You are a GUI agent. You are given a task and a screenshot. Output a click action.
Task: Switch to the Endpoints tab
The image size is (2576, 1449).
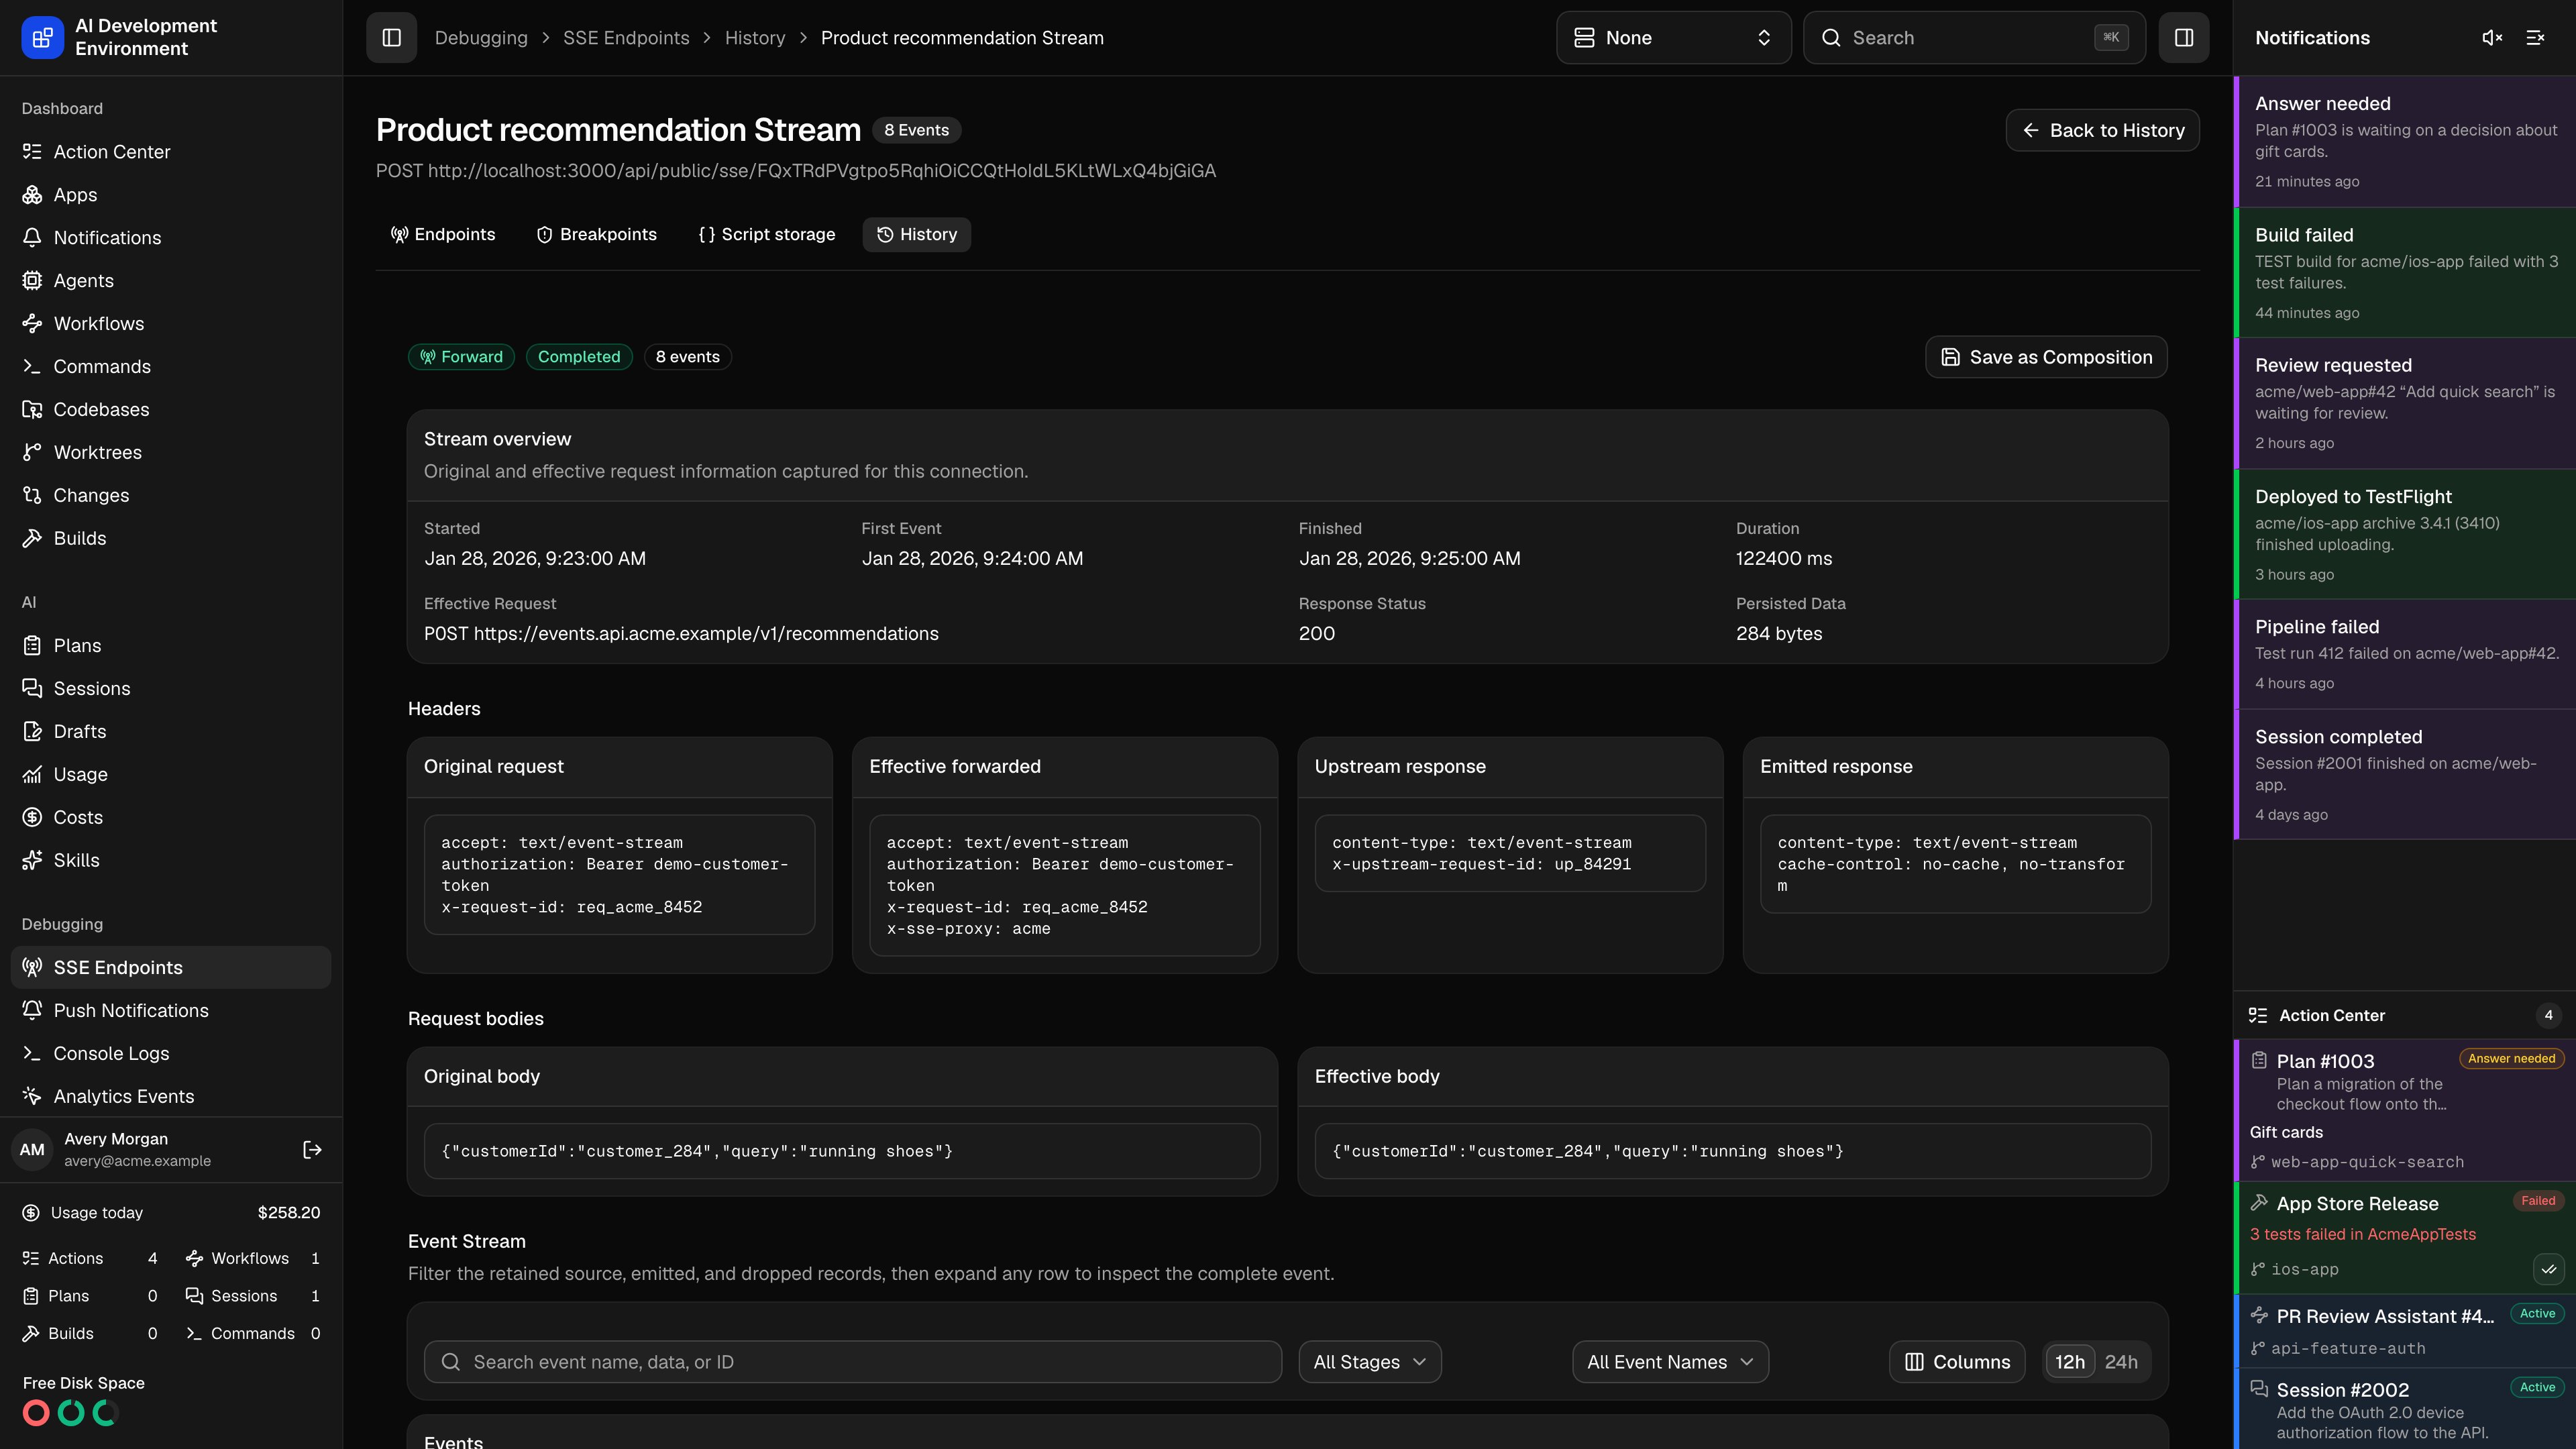click(x=443, y=235)
